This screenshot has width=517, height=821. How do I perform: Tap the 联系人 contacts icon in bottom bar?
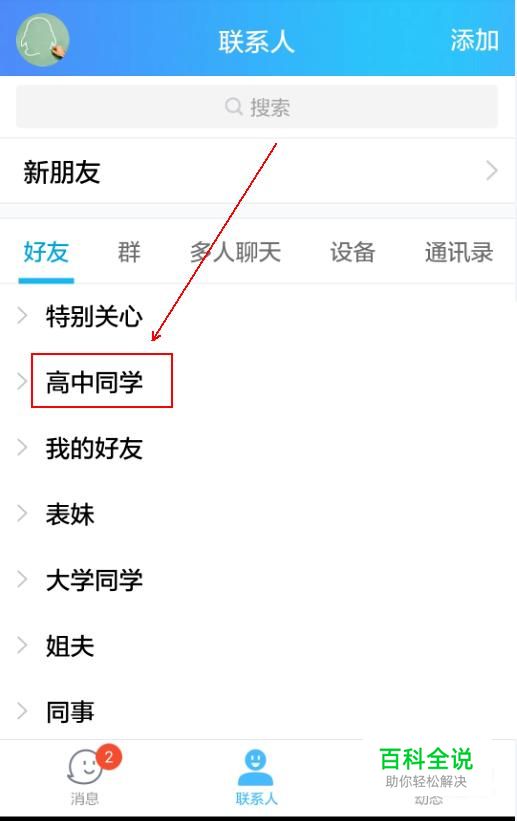coord(256,768)
